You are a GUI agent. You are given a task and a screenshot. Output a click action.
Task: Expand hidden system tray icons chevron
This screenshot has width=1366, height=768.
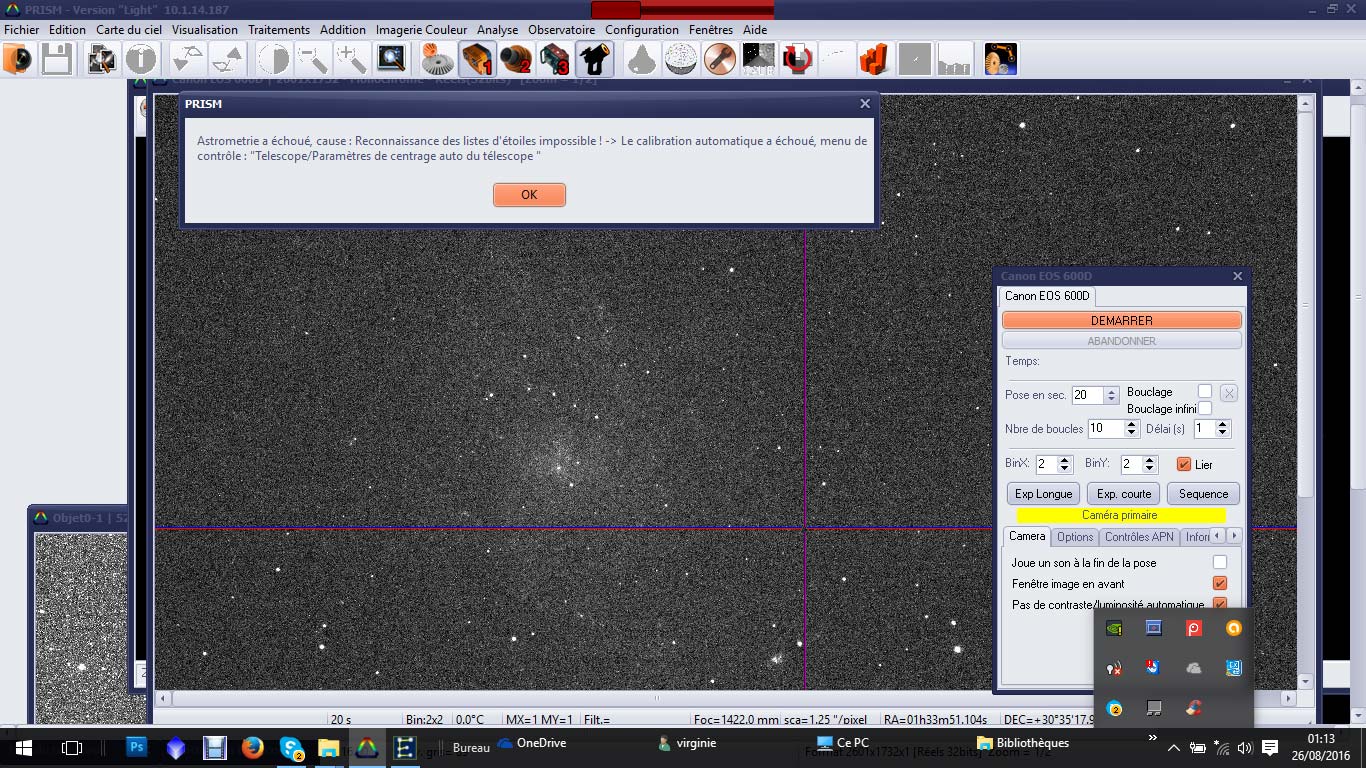pyautogui.click(x=1174, y=747)
